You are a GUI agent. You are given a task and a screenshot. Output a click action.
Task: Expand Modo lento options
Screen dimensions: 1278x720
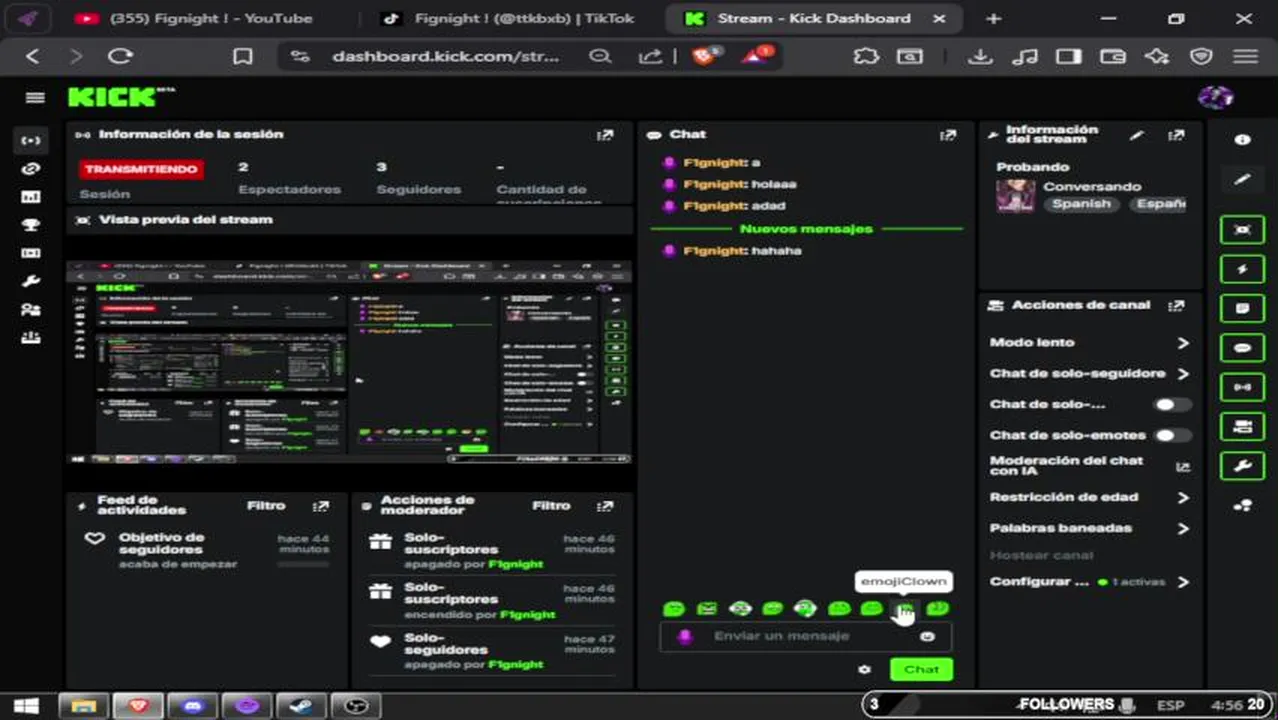click(x=1183, y=343)
